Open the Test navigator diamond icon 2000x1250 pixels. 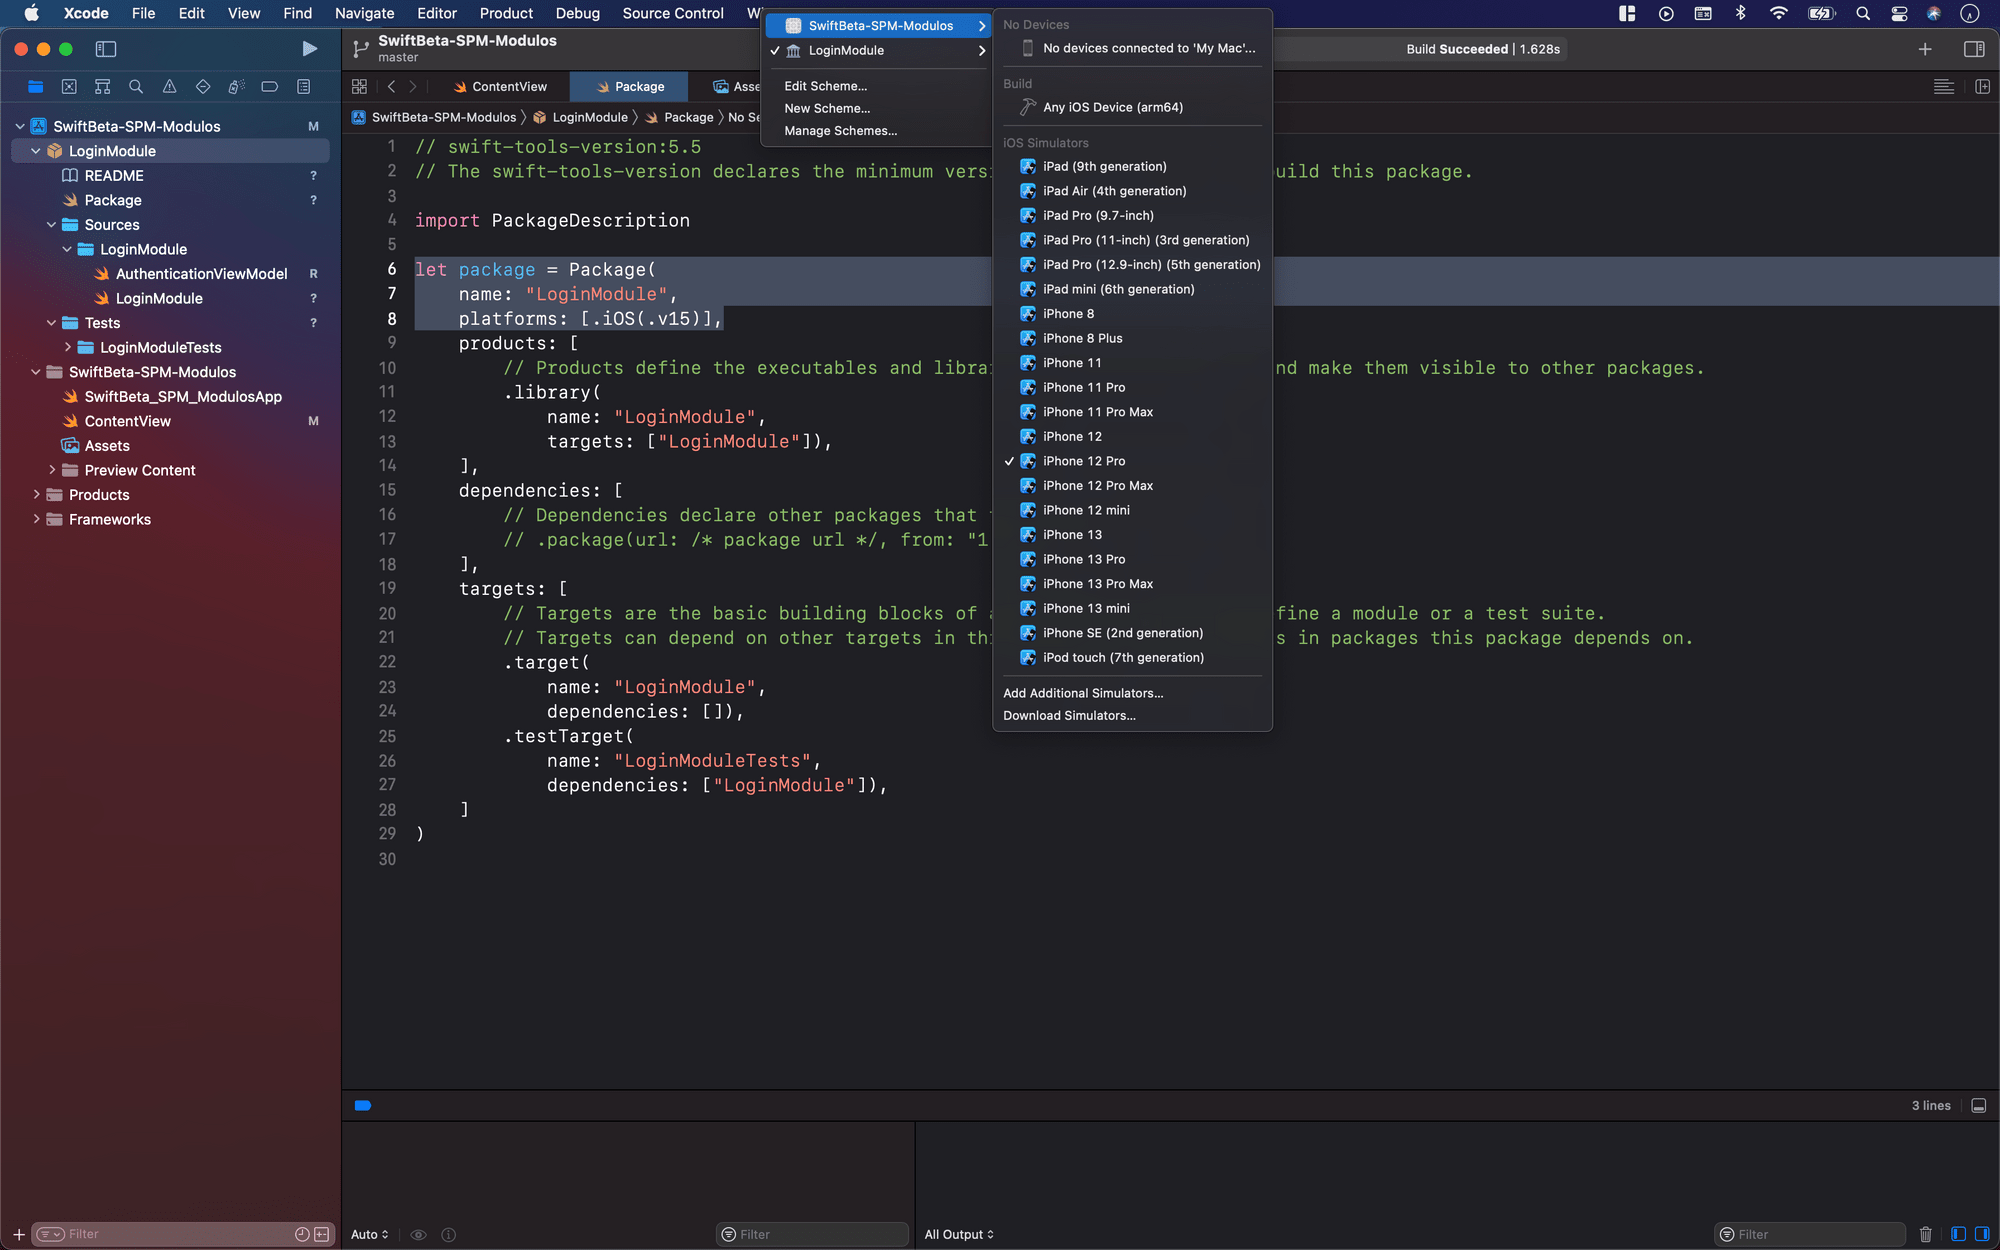(203, 87)
